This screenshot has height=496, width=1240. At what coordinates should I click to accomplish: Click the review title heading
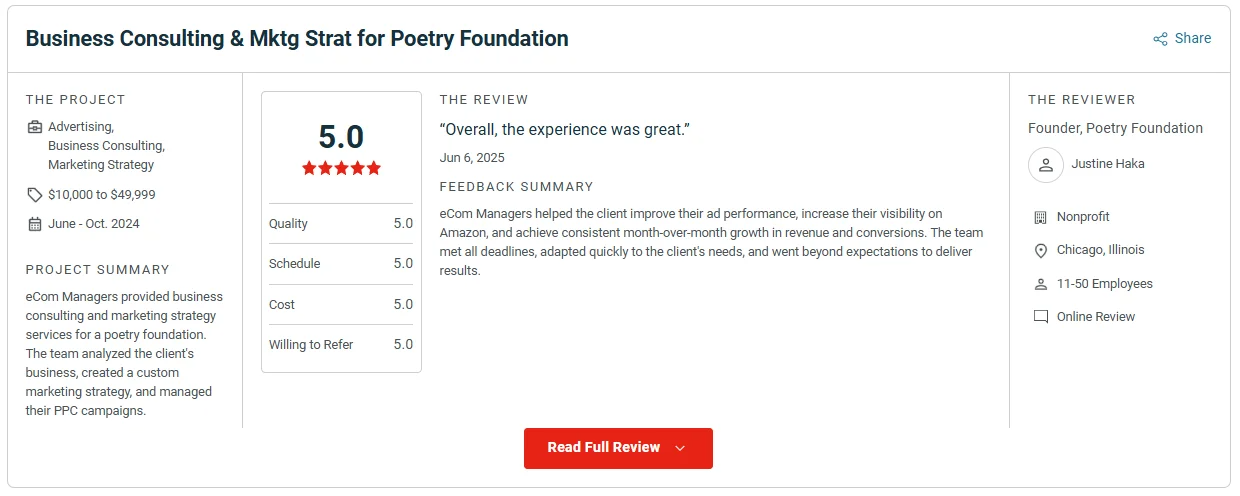(297, 39)
